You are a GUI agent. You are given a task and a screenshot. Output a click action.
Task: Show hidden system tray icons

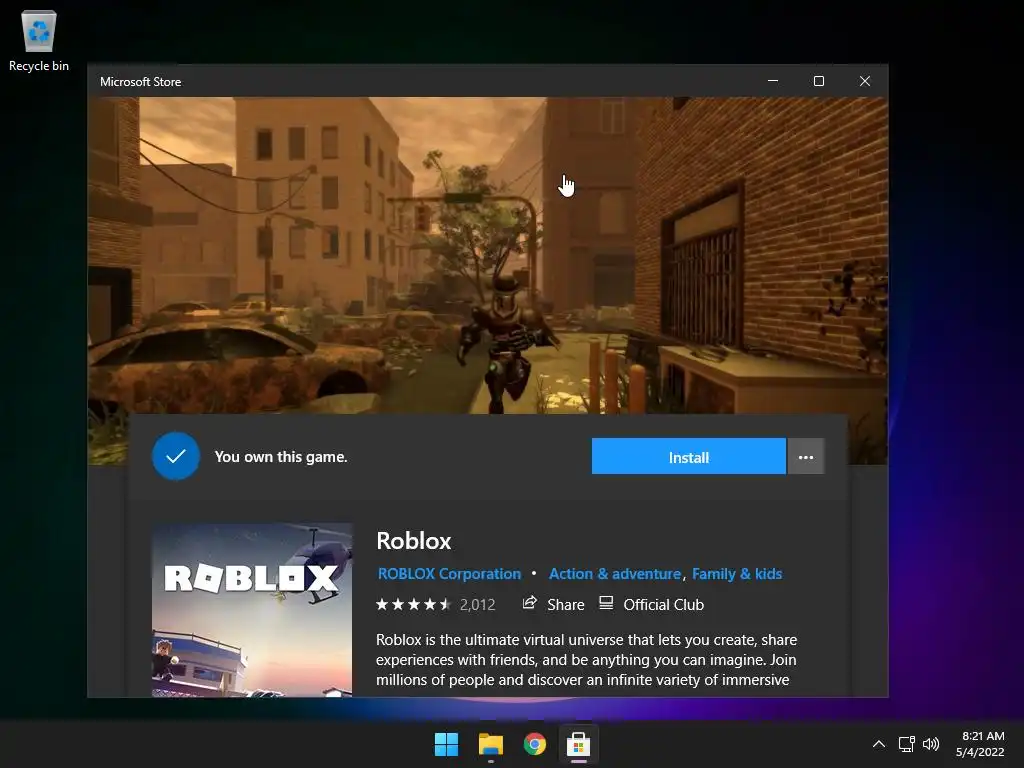coord(879,744)
